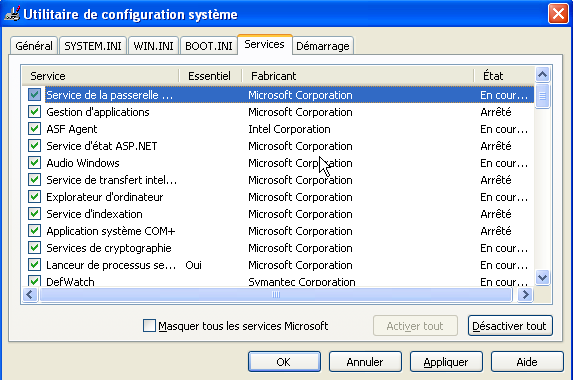The height and width of the screenshot is (380, 573).
Task: Toggle Service de transfert intelligent checkbox
Action: tap(34, 179)
